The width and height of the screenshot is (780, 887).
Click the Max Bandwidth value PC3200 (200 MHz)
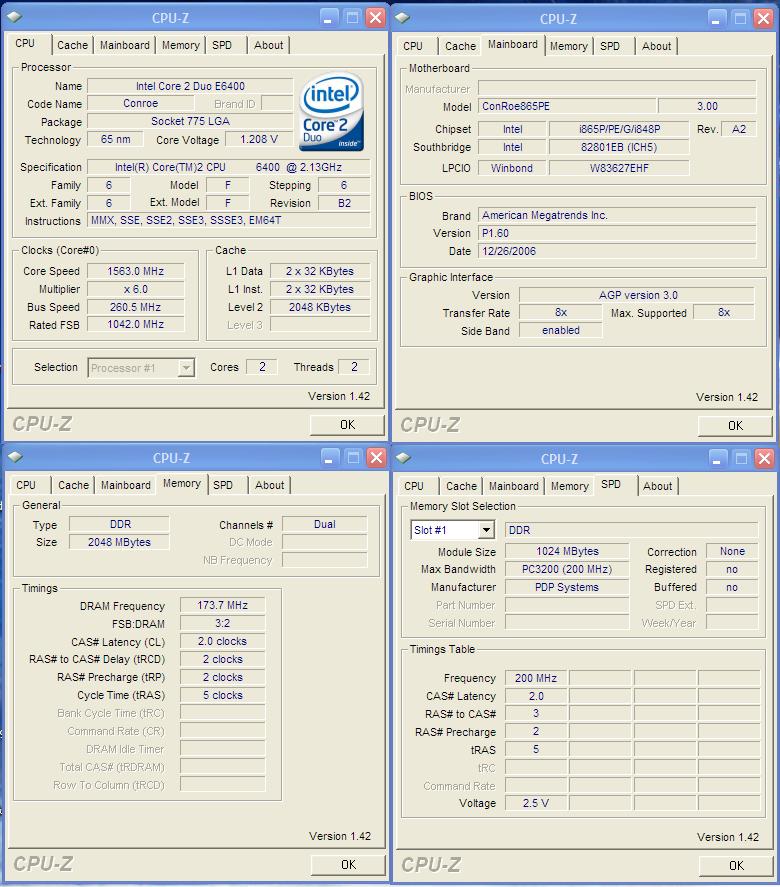click(x=567, y=569)
